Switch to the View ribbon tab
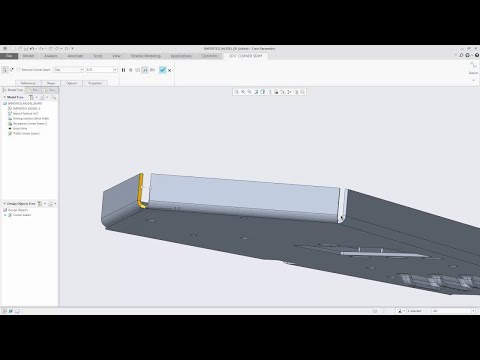Viewport: 480px width, 360px height. pyautogui.click(x=116, y=56)
